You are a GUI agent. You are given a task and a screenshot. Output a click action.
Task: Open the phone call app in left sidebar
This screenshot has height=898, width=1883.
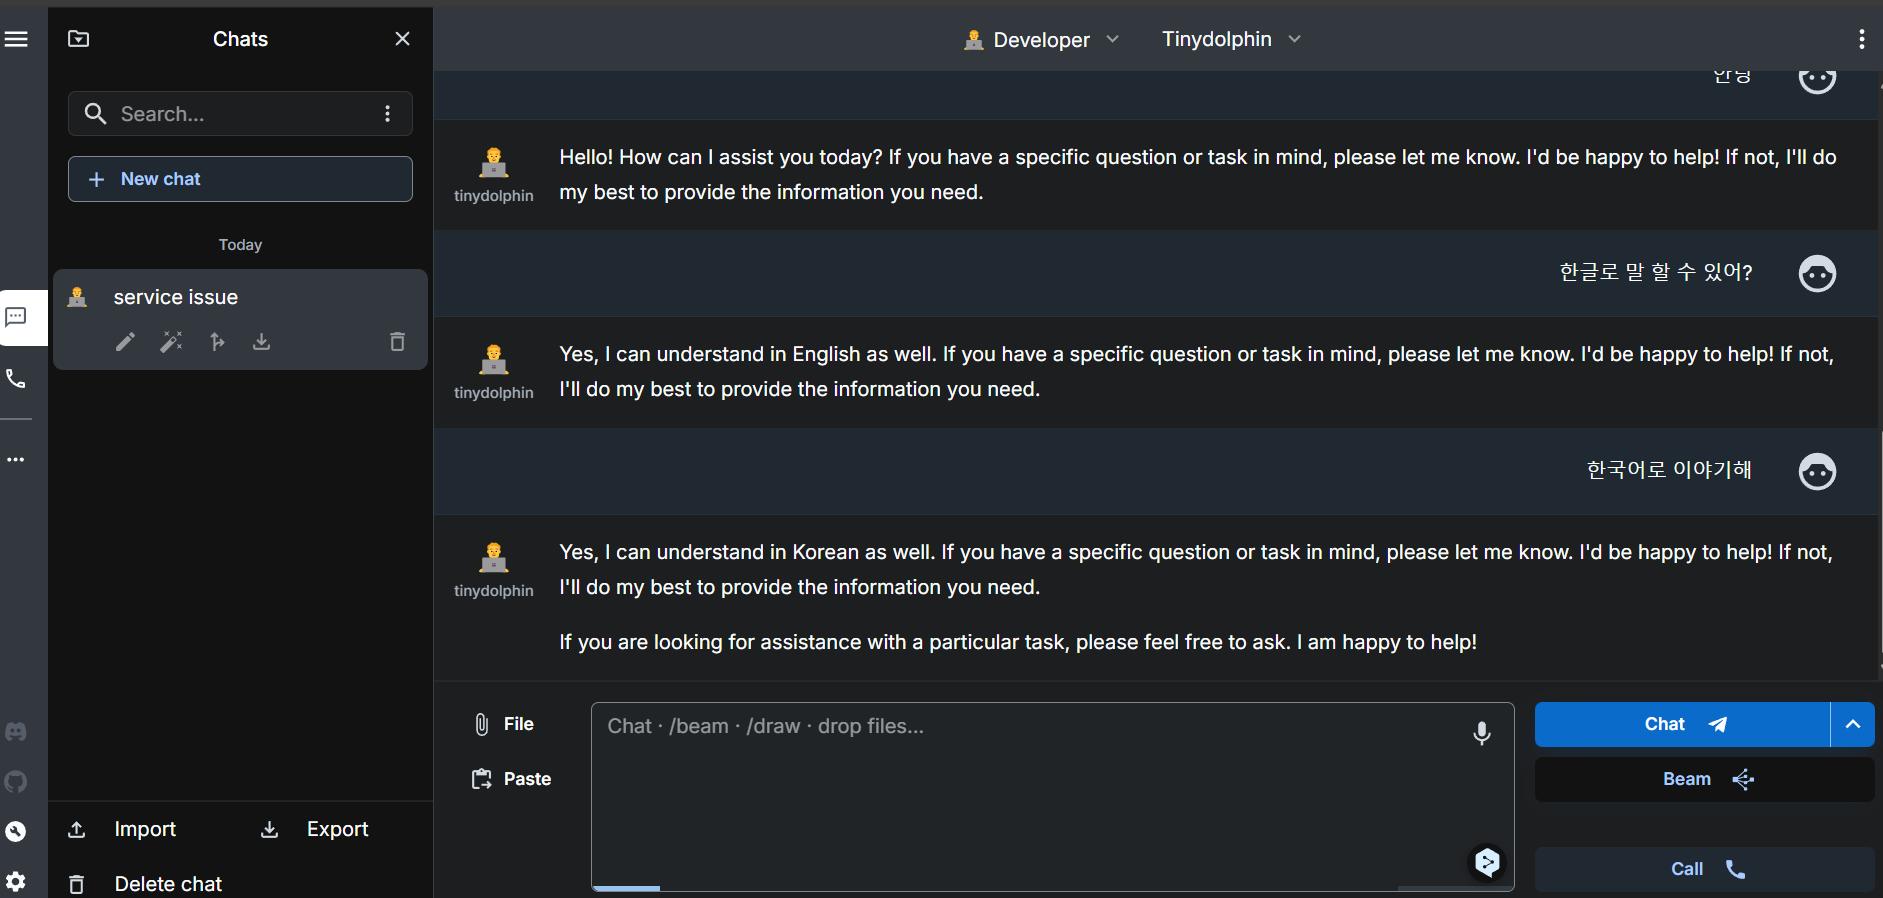coord(16,379)
